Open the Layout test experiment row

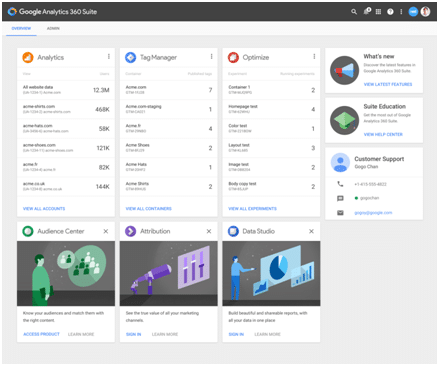[271, 148]
